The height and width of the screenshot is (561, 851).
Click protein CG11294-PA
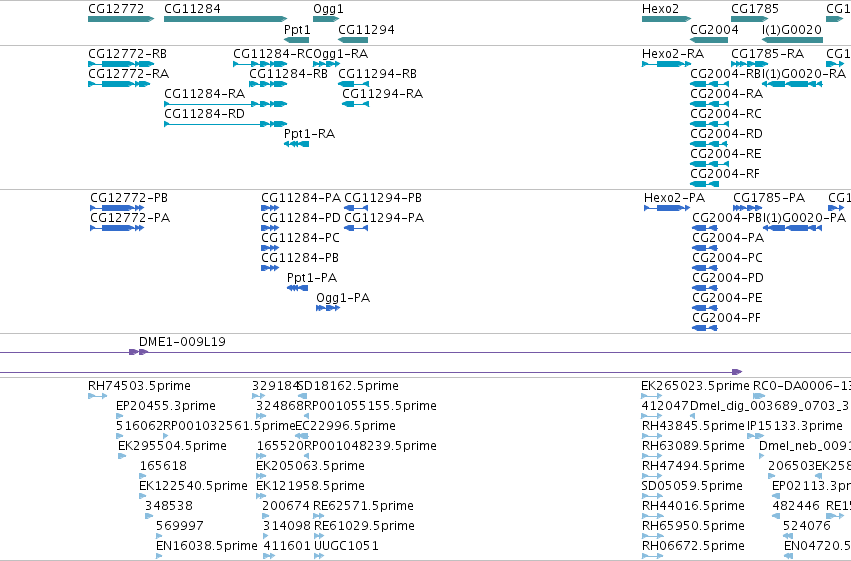click(x=356, y=228)
